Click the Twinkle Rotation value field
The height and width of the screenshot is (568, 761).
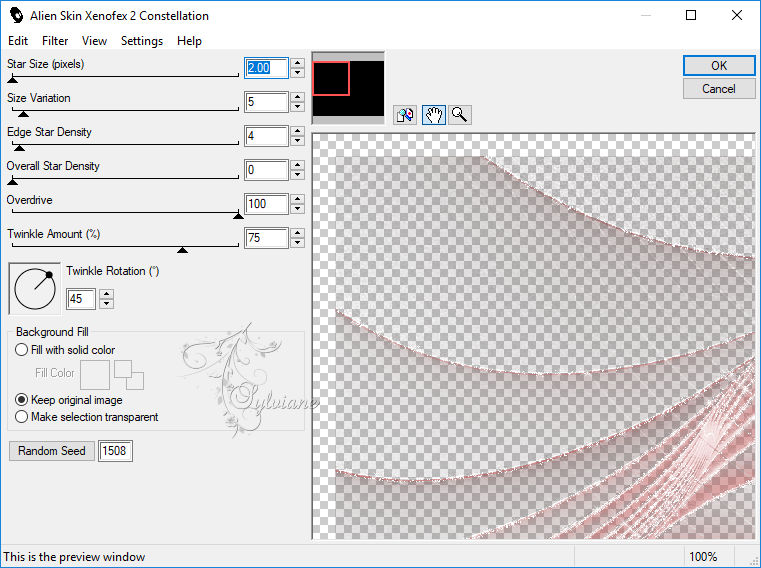pos(81,299)
